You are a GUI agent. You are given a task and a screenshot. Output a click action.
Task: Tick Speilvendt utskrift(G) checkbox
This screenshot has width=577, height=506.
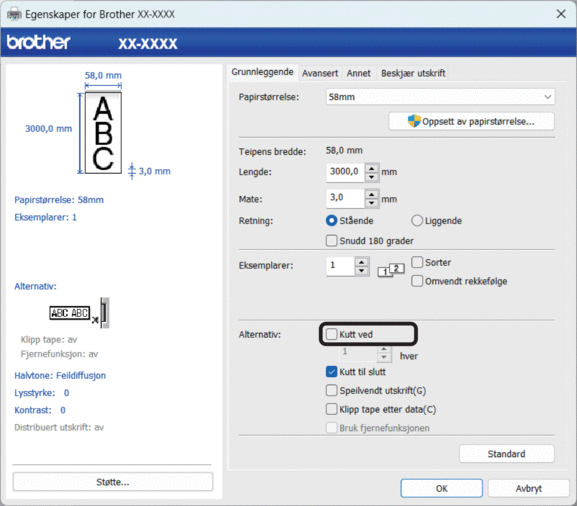[x=332, y=390]
